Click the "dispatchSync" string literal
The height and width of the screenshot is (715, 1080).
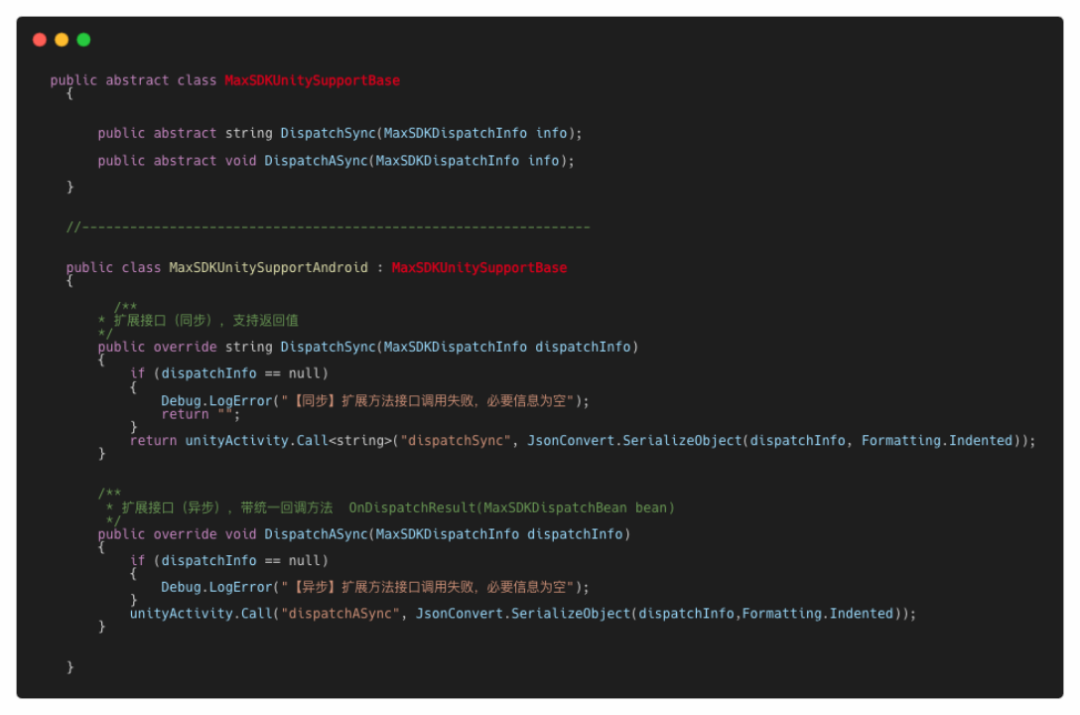[x=456, y=440]
